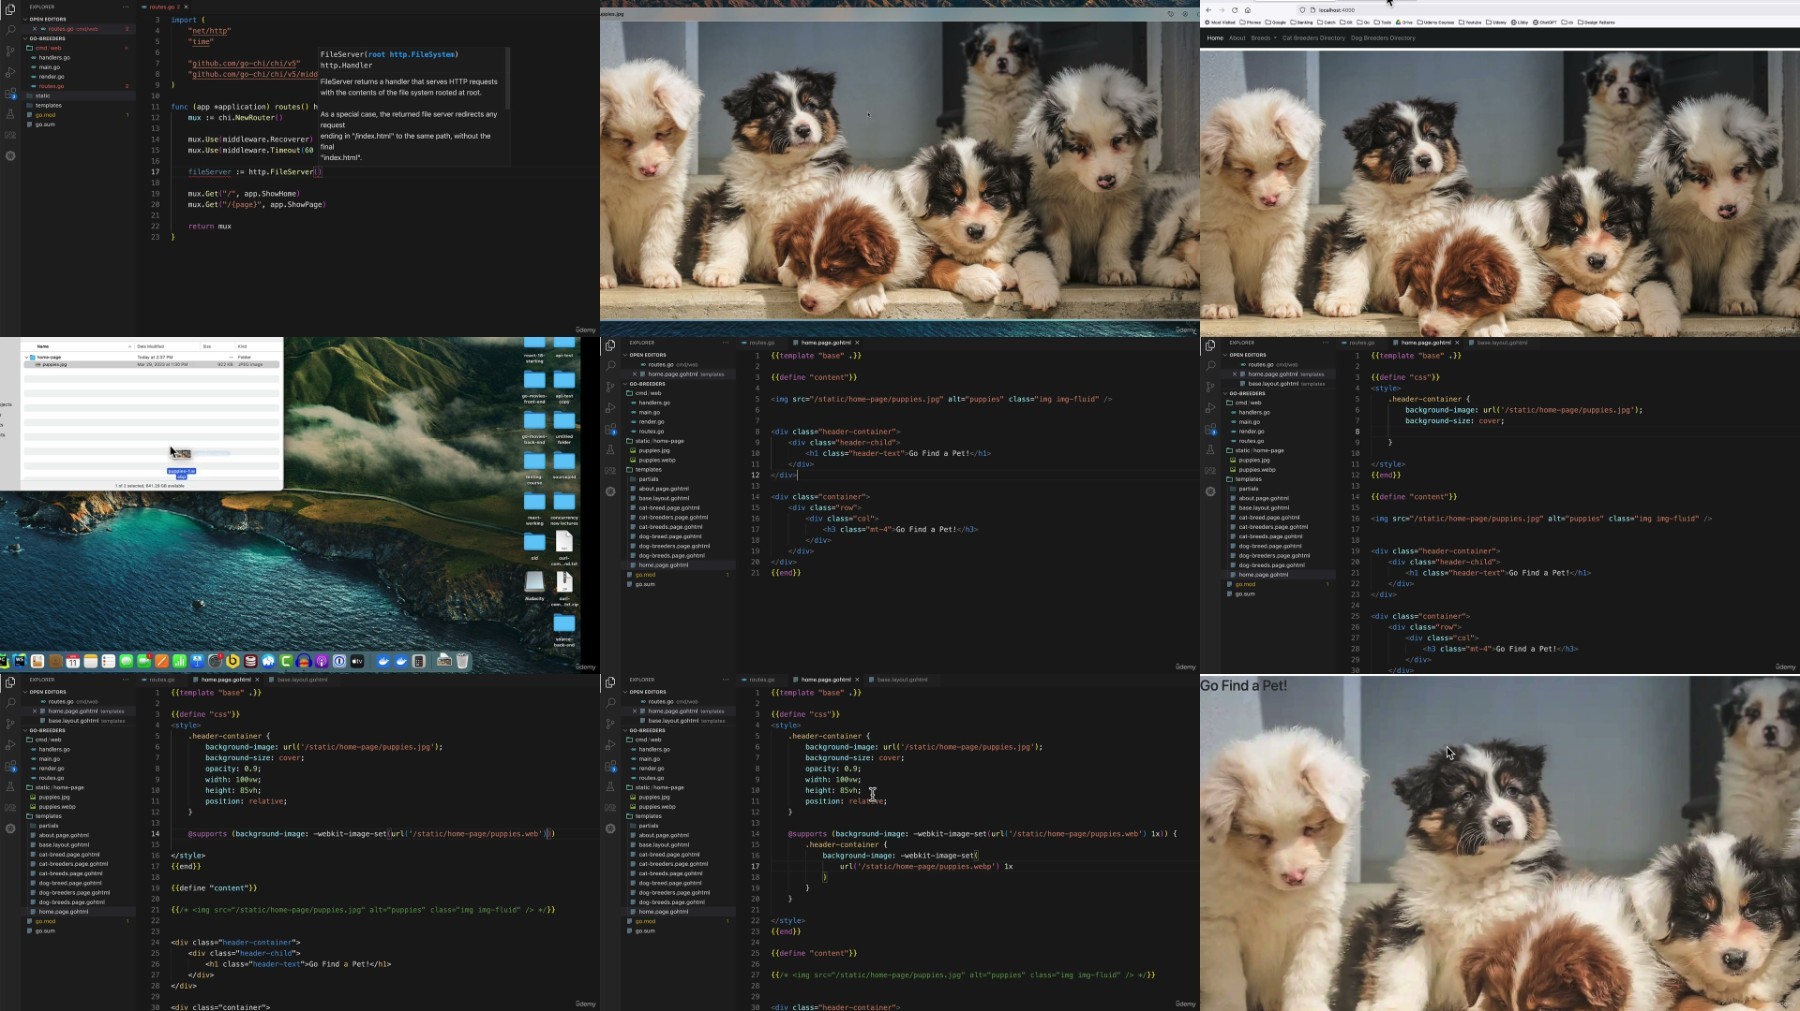The height and width of the screenshot is (1011, 1800).
Task: Open Breeds dropdown in website navbar
Action: pos(1263,38)
